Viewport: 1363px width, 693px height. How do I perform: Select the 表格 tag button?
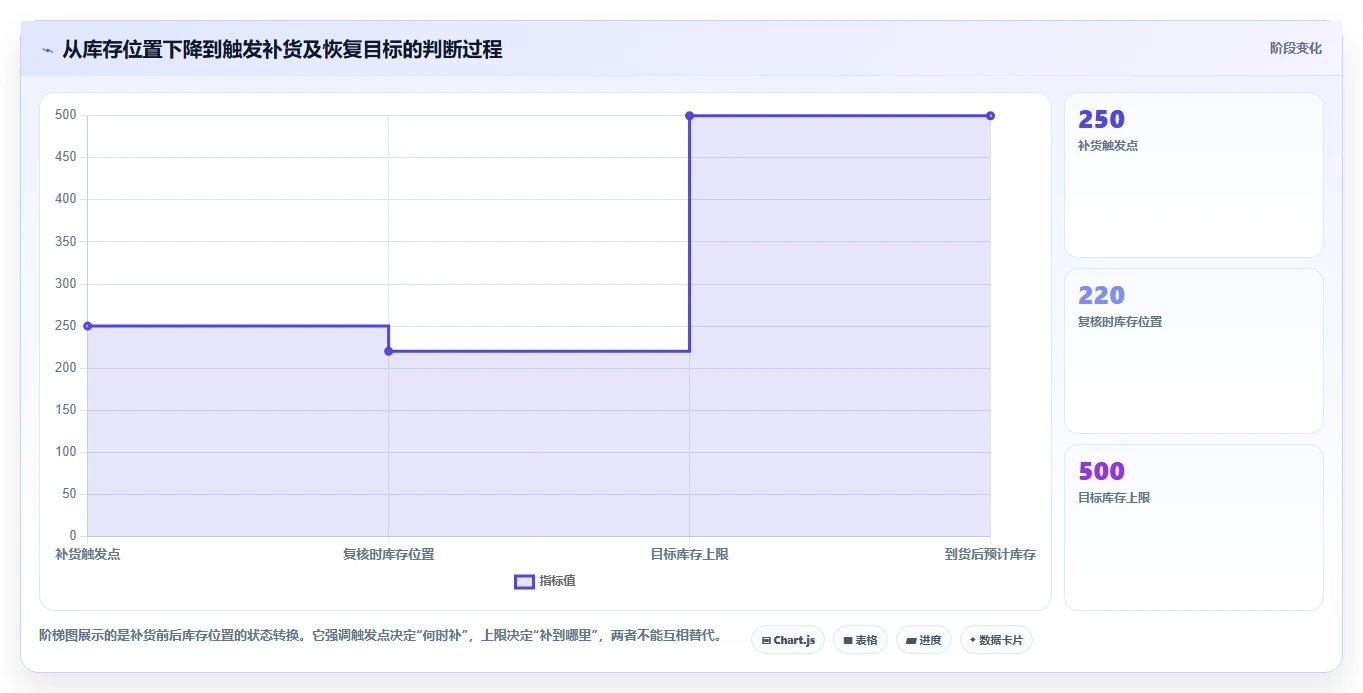(860, 640)
